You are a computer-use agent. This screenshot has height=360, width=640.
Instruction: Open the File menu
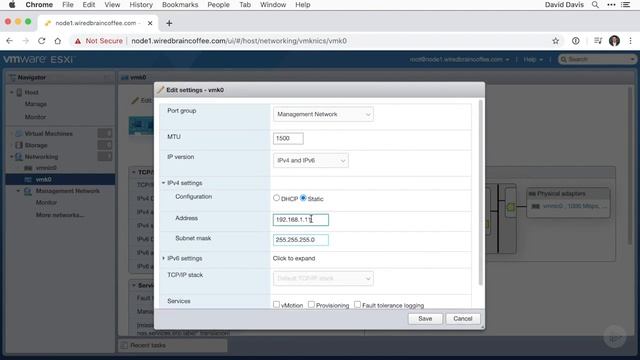coord(68,4)
